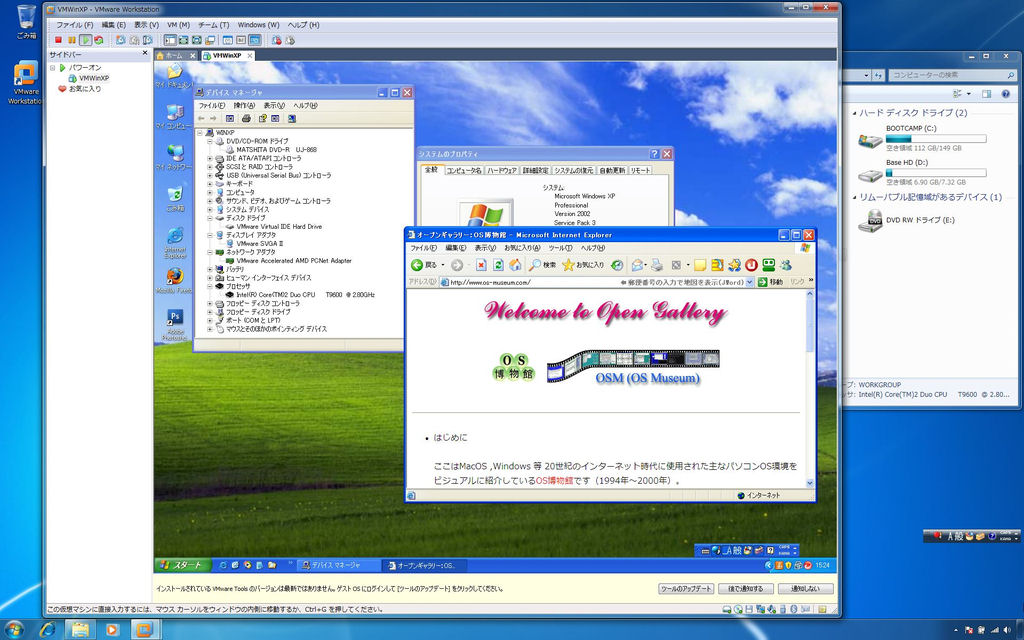The image size is (1024, 640).
Task: Collapse the ディスプレイ アダプタ node
Action: coord(210,234)
